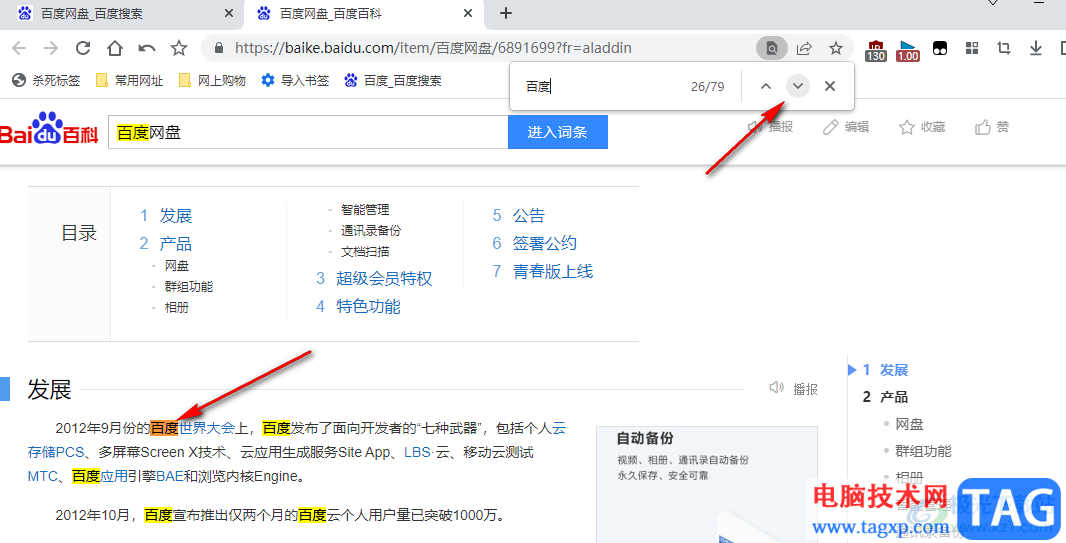This screenshot has height=543, width=1066.
Task: Open 4 特色功能 contents link
Action: click(358, 306)
